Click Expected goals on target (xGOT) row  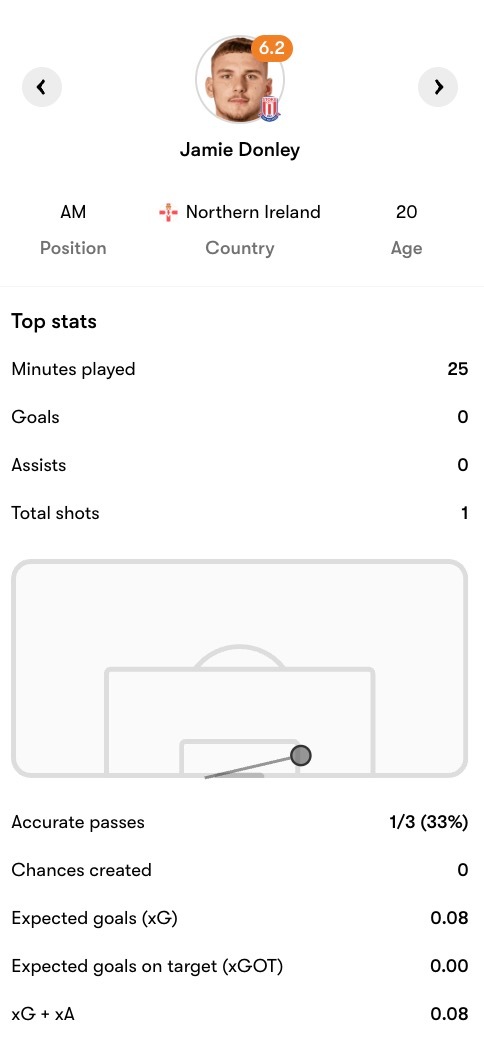[x=239, y=966]
